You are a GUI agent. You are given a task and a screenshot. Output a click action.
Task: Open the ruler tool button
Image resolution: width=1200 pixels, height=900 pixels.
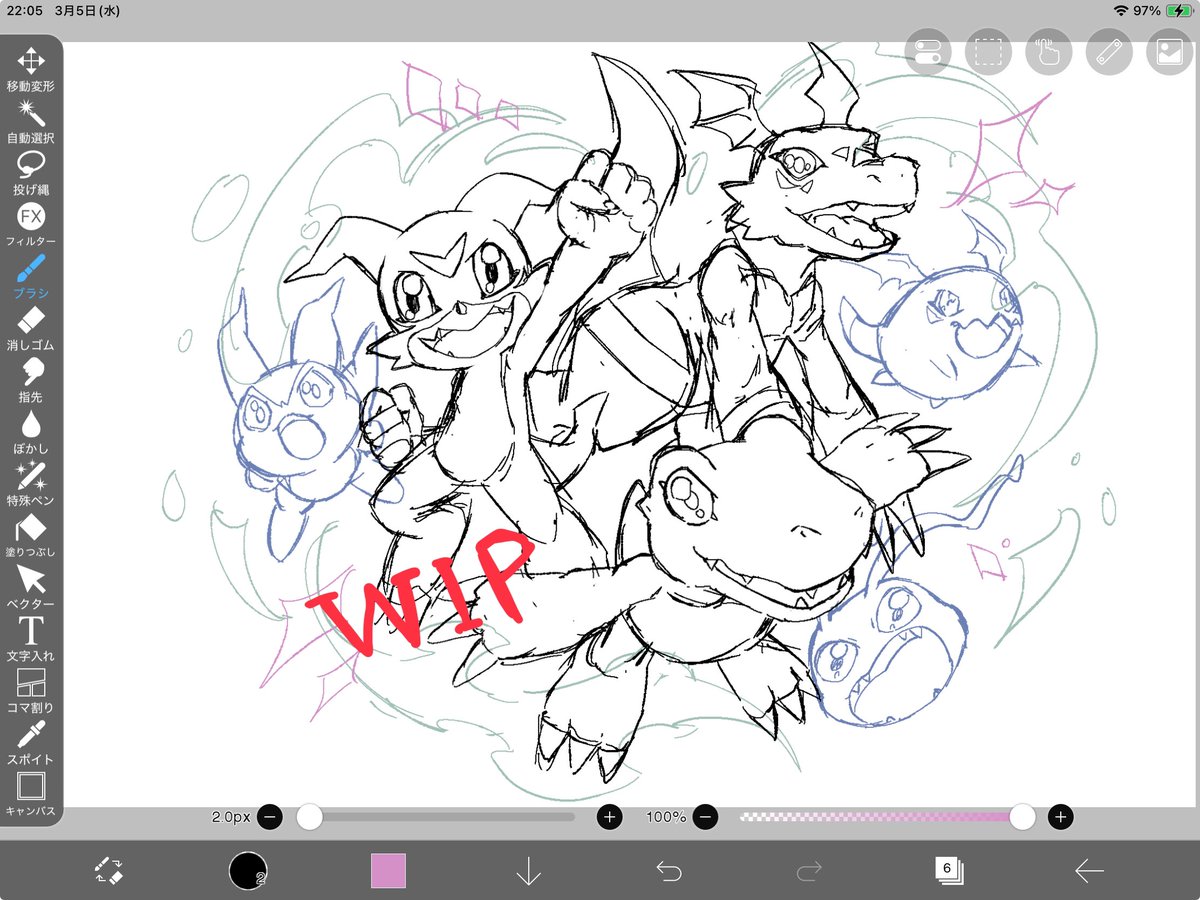click(1108, 52)
